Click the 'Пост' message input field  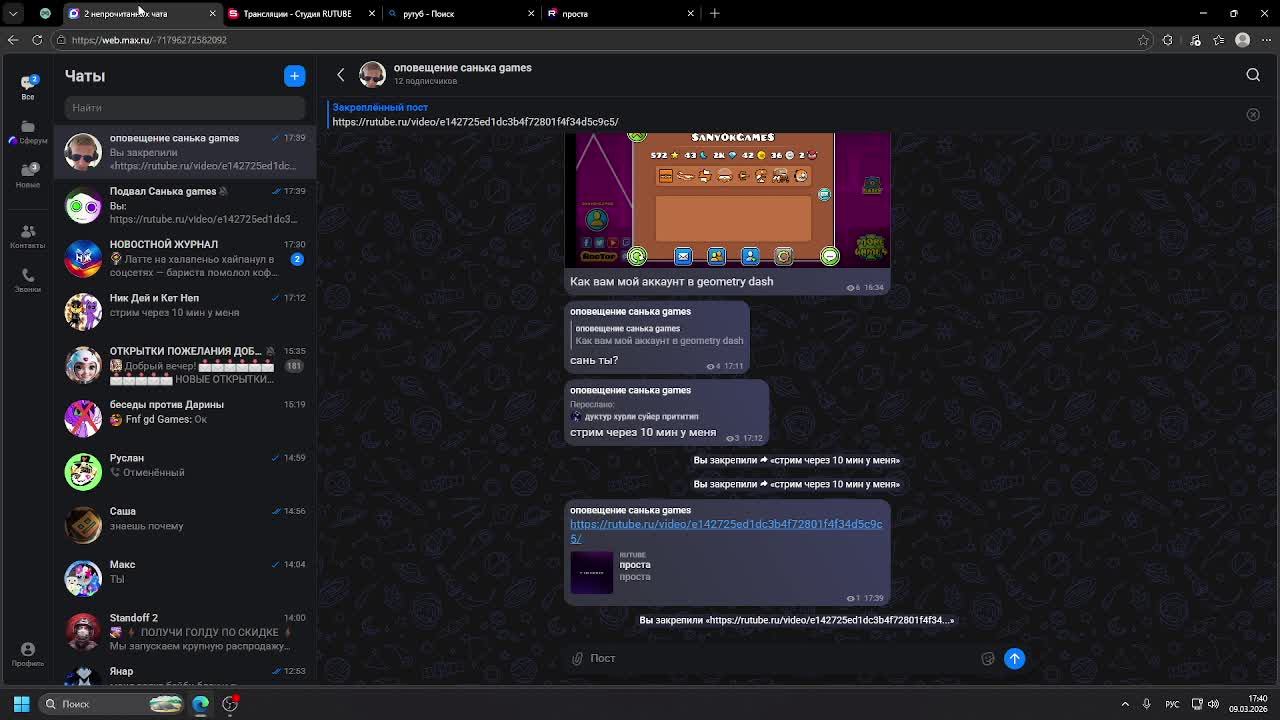coord(780,658)
